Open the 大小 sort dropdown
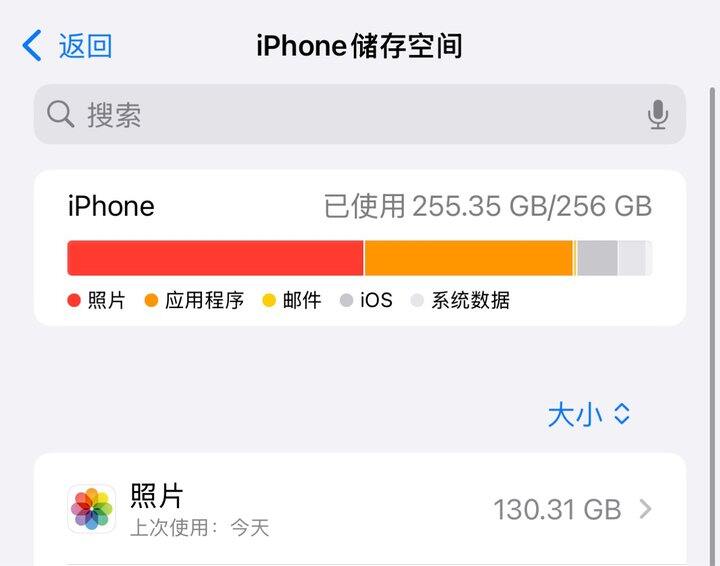 coord(589,415)
